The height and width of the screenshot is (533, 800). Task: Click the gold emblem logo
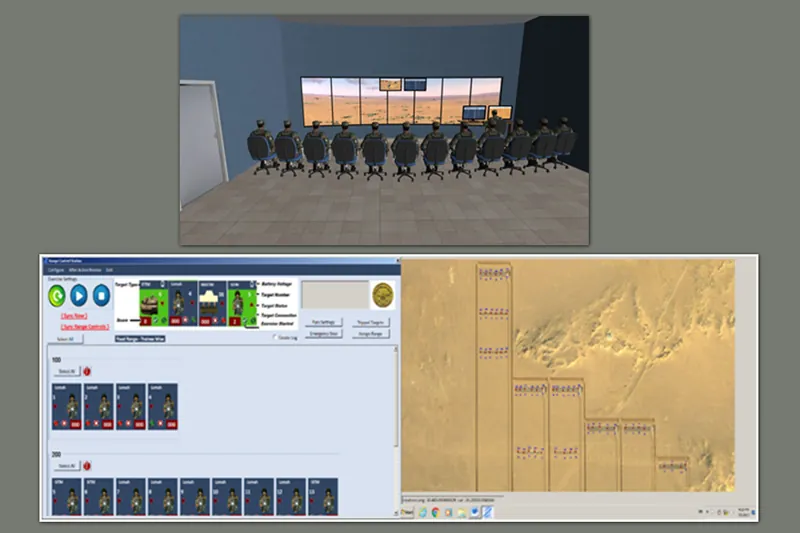pyautogui.click(x=383, y=295)
